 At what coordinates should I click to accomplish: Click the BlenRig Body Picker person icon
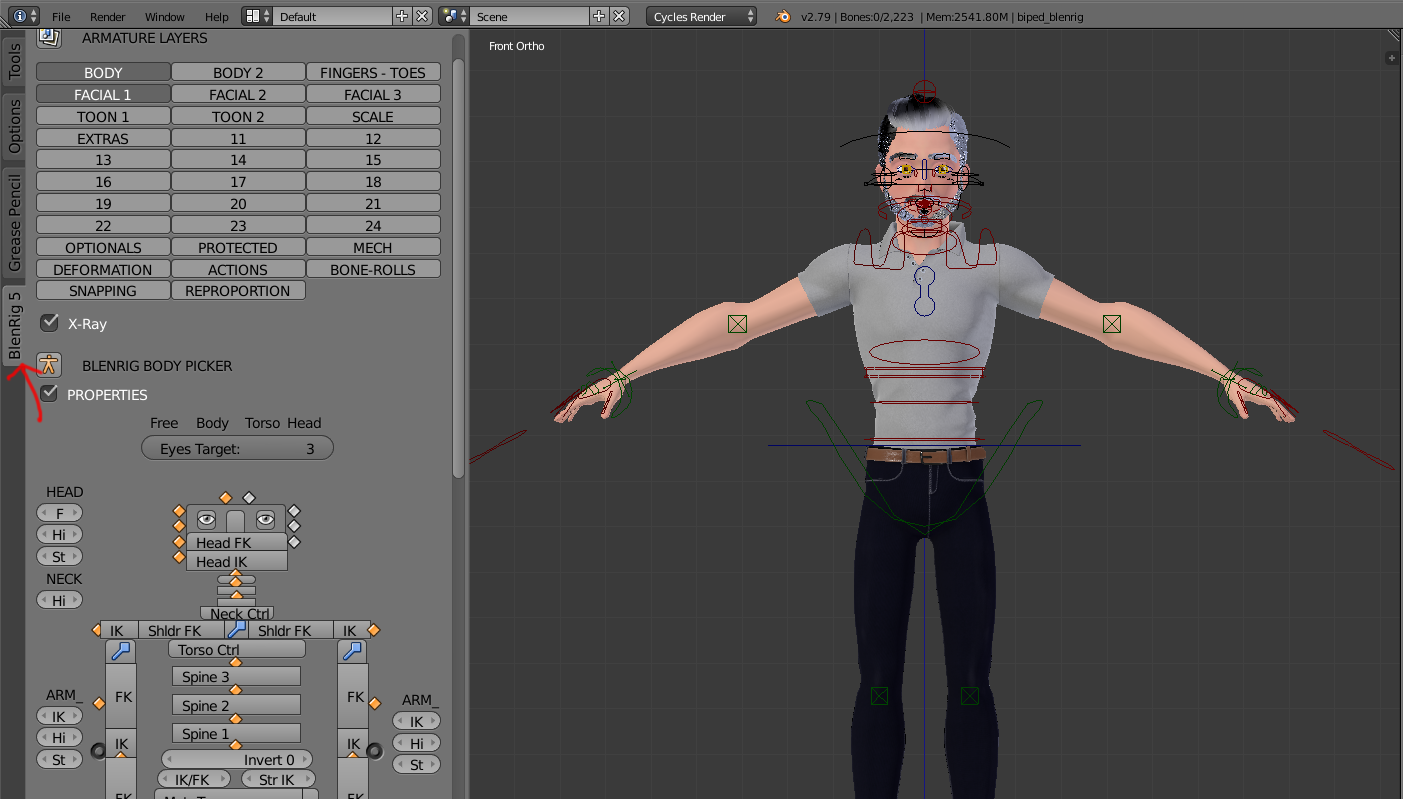[49, 364]
